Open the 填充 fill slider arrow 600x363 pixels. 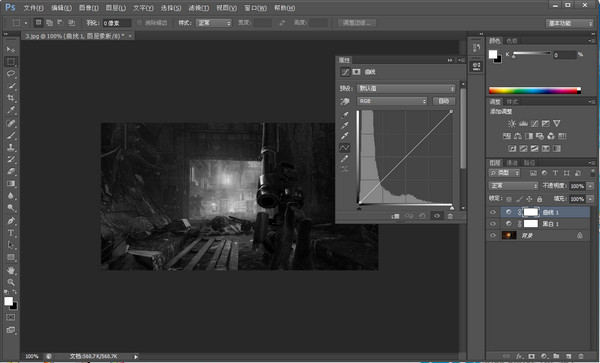(590, 199)
